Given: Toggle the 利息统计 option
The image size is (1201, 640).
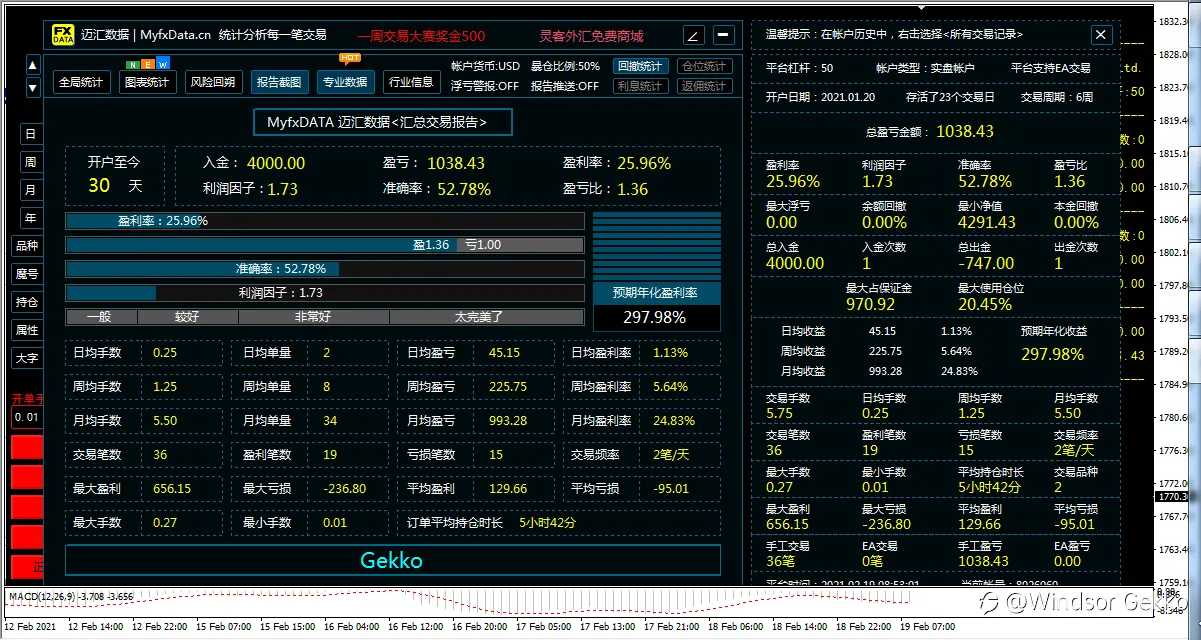Looking at the screenshot, I should coord(640,86).
